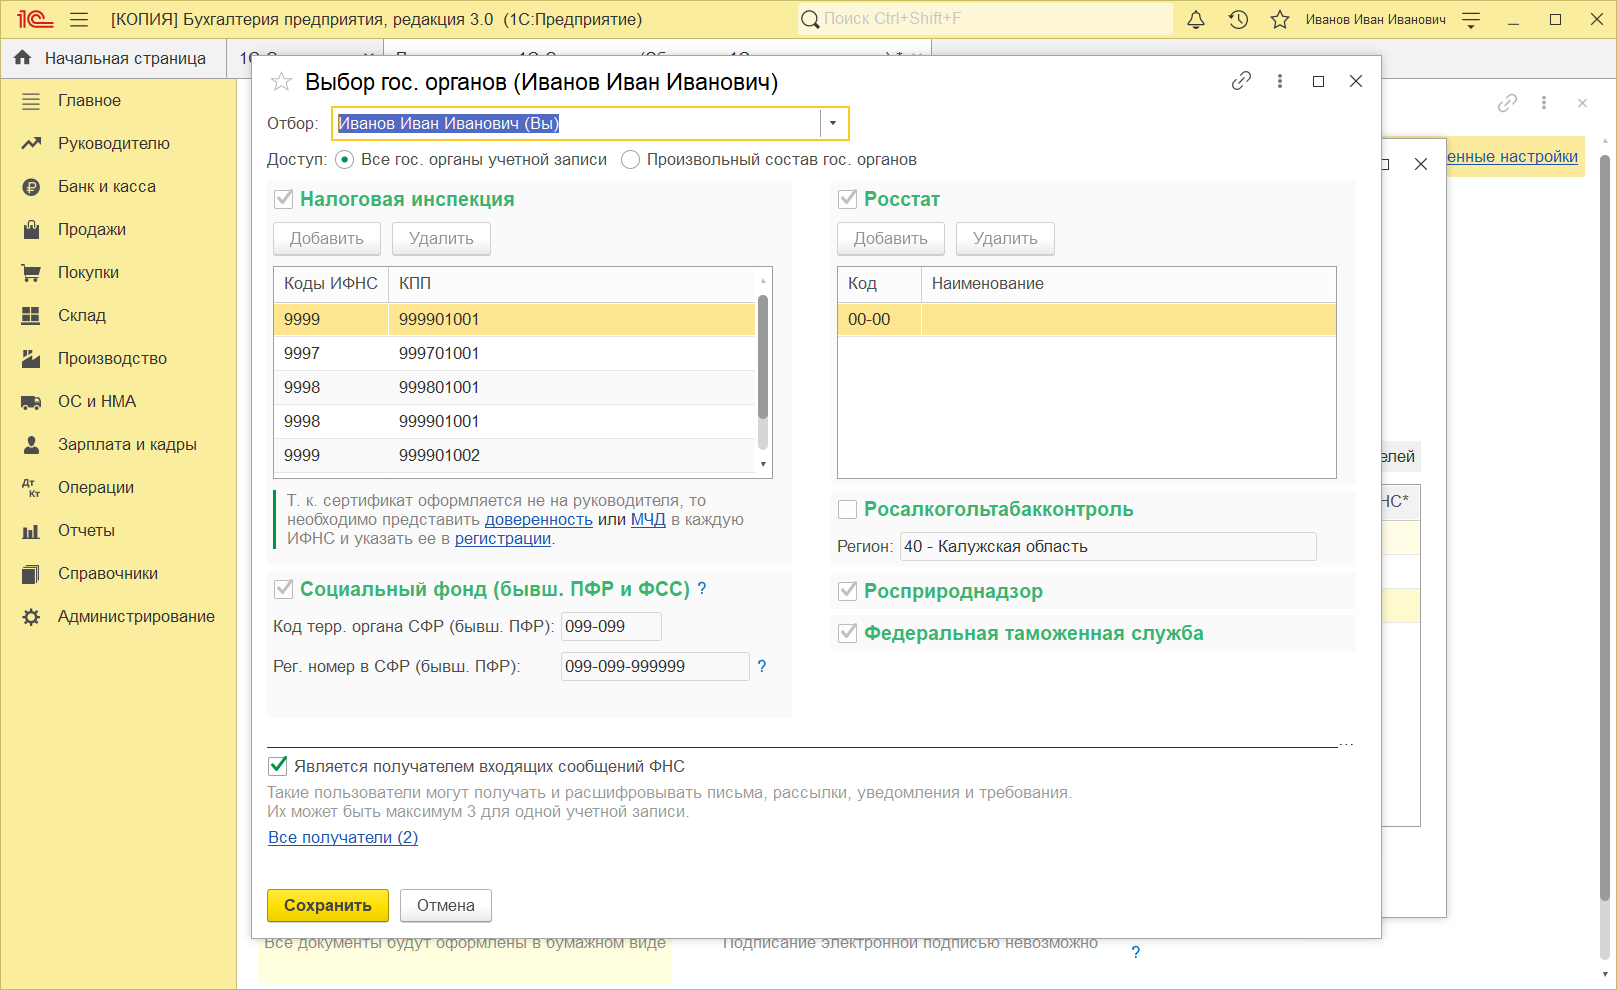The width and height of the screenshot is (1617, 990).
Task: Click Добавить under Росстат
Action: tap(891, 239)
